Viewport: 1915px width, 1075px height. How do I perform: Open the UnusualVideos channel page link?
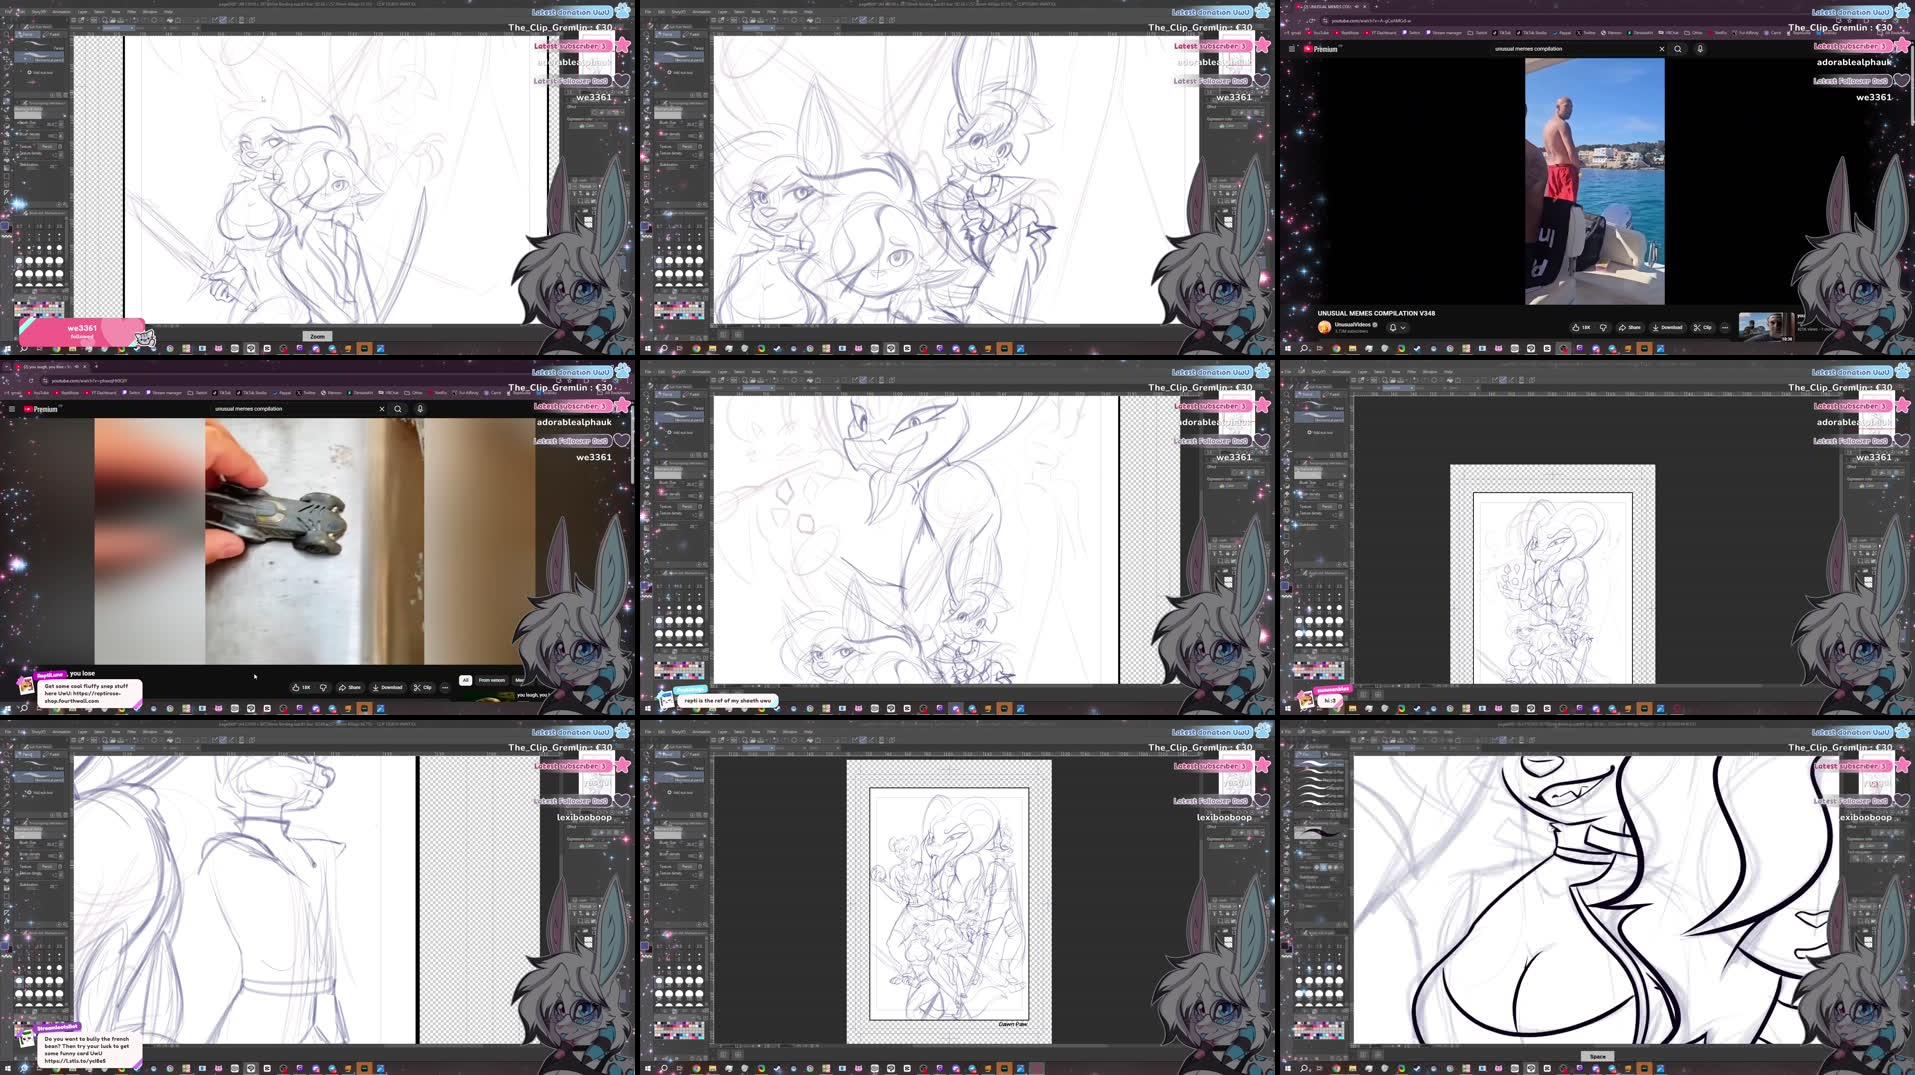point(1351,324)
